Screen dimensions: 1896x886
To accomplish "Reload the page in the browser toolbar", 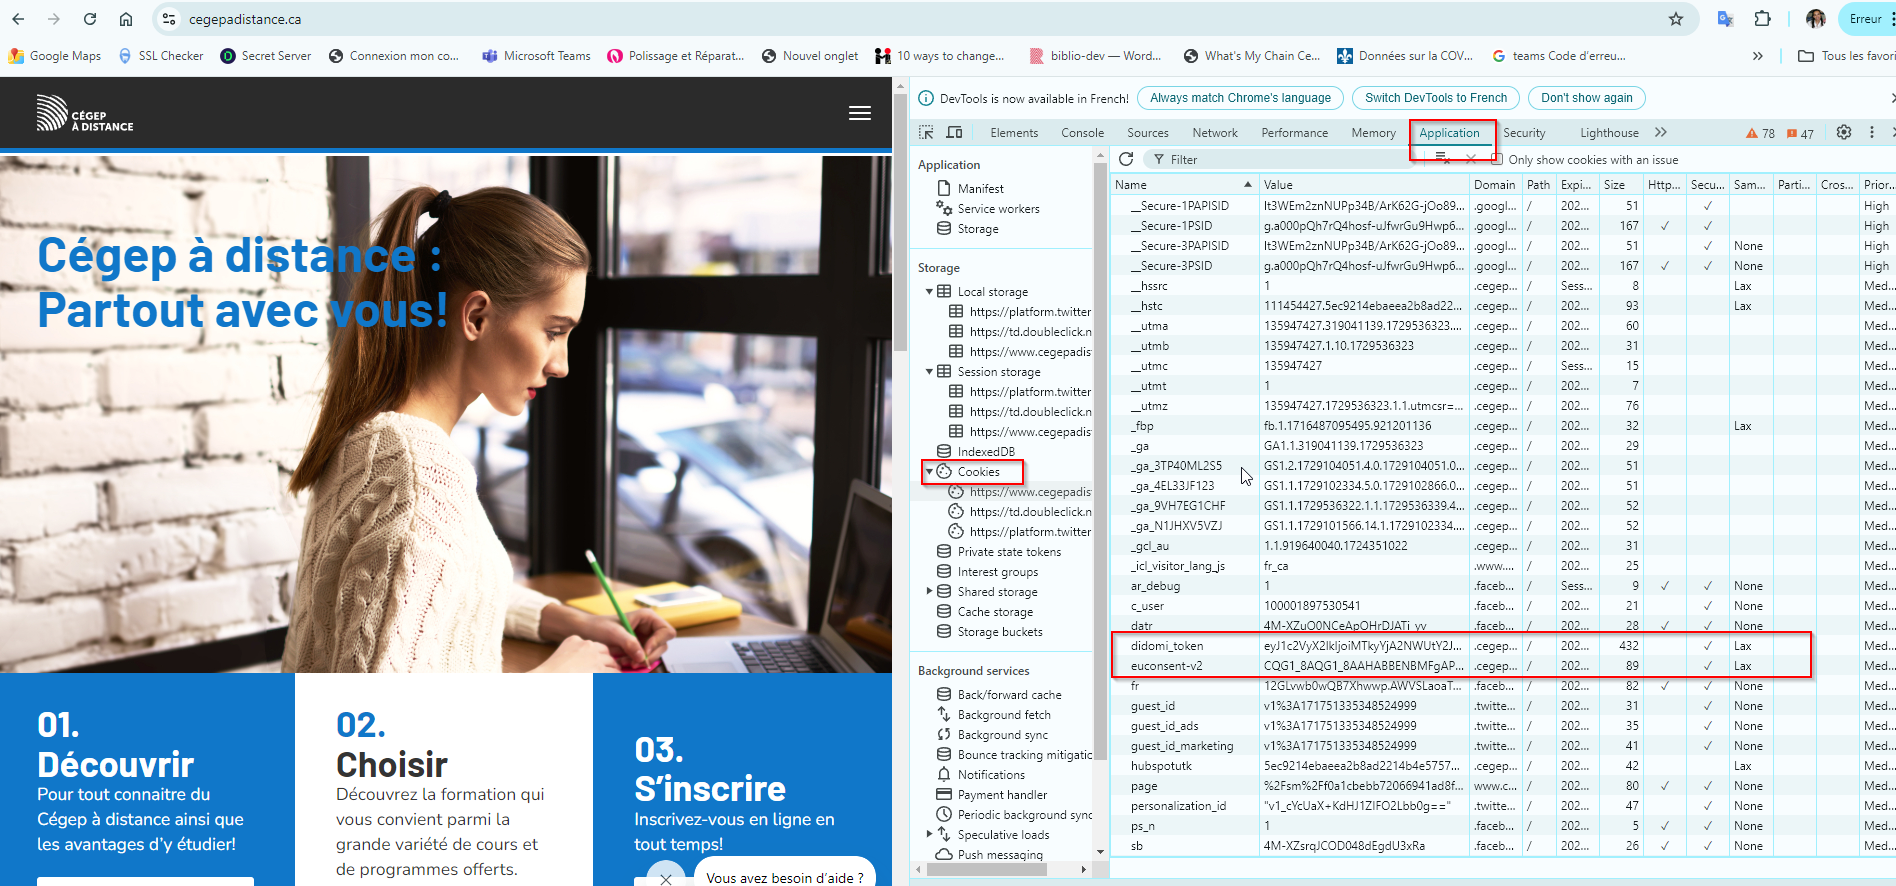I will coord(90,19).
